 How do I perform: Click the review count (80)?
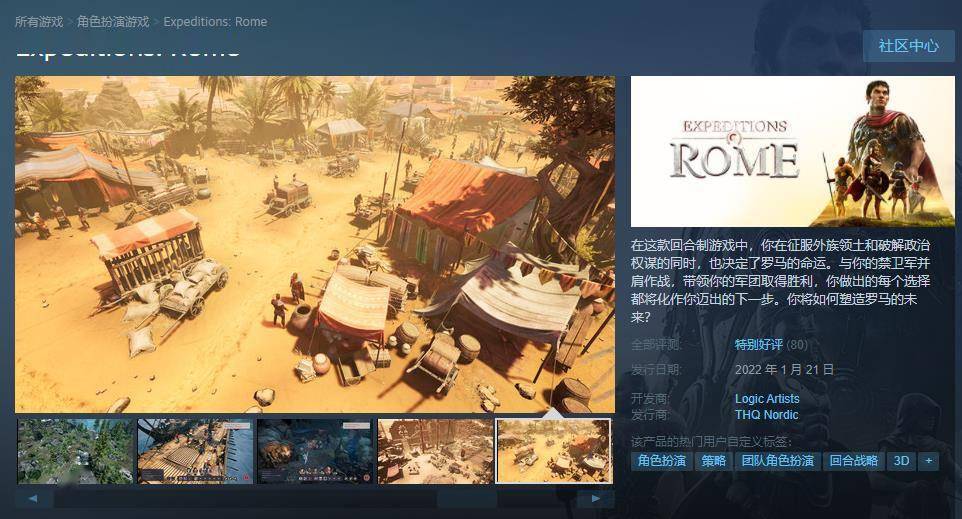pos(797,345)
